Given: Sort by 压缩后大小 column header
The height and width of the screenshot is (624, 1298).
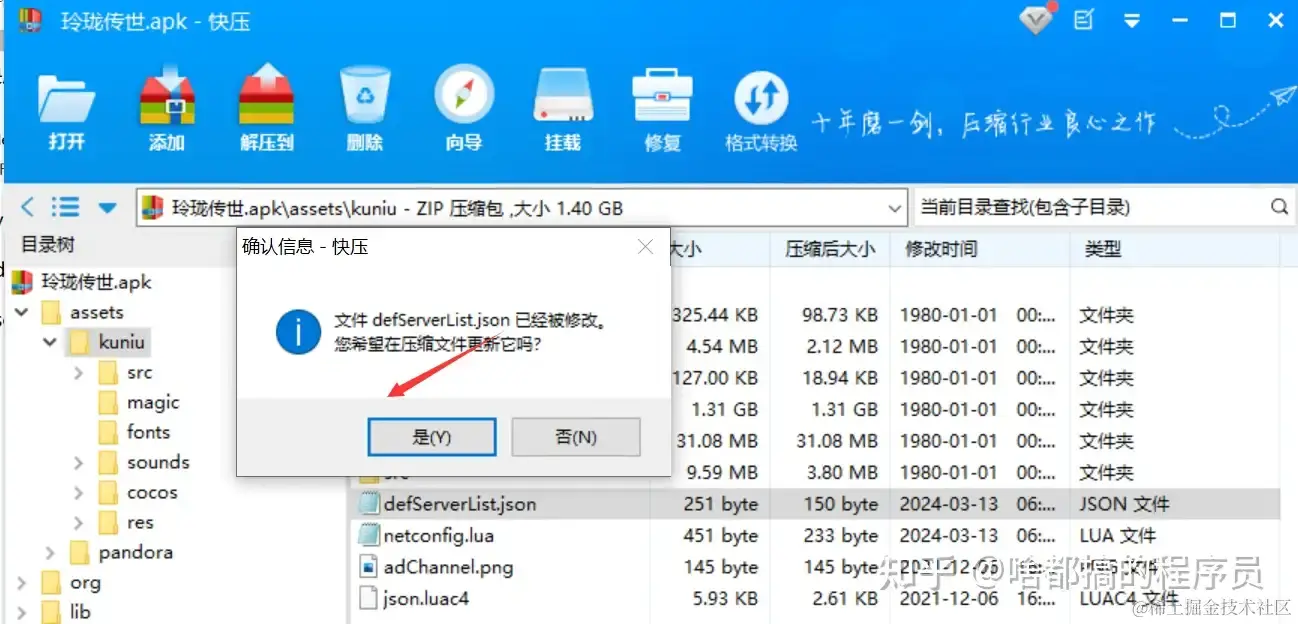Looking at the screenshot, I should click(830, 249).
